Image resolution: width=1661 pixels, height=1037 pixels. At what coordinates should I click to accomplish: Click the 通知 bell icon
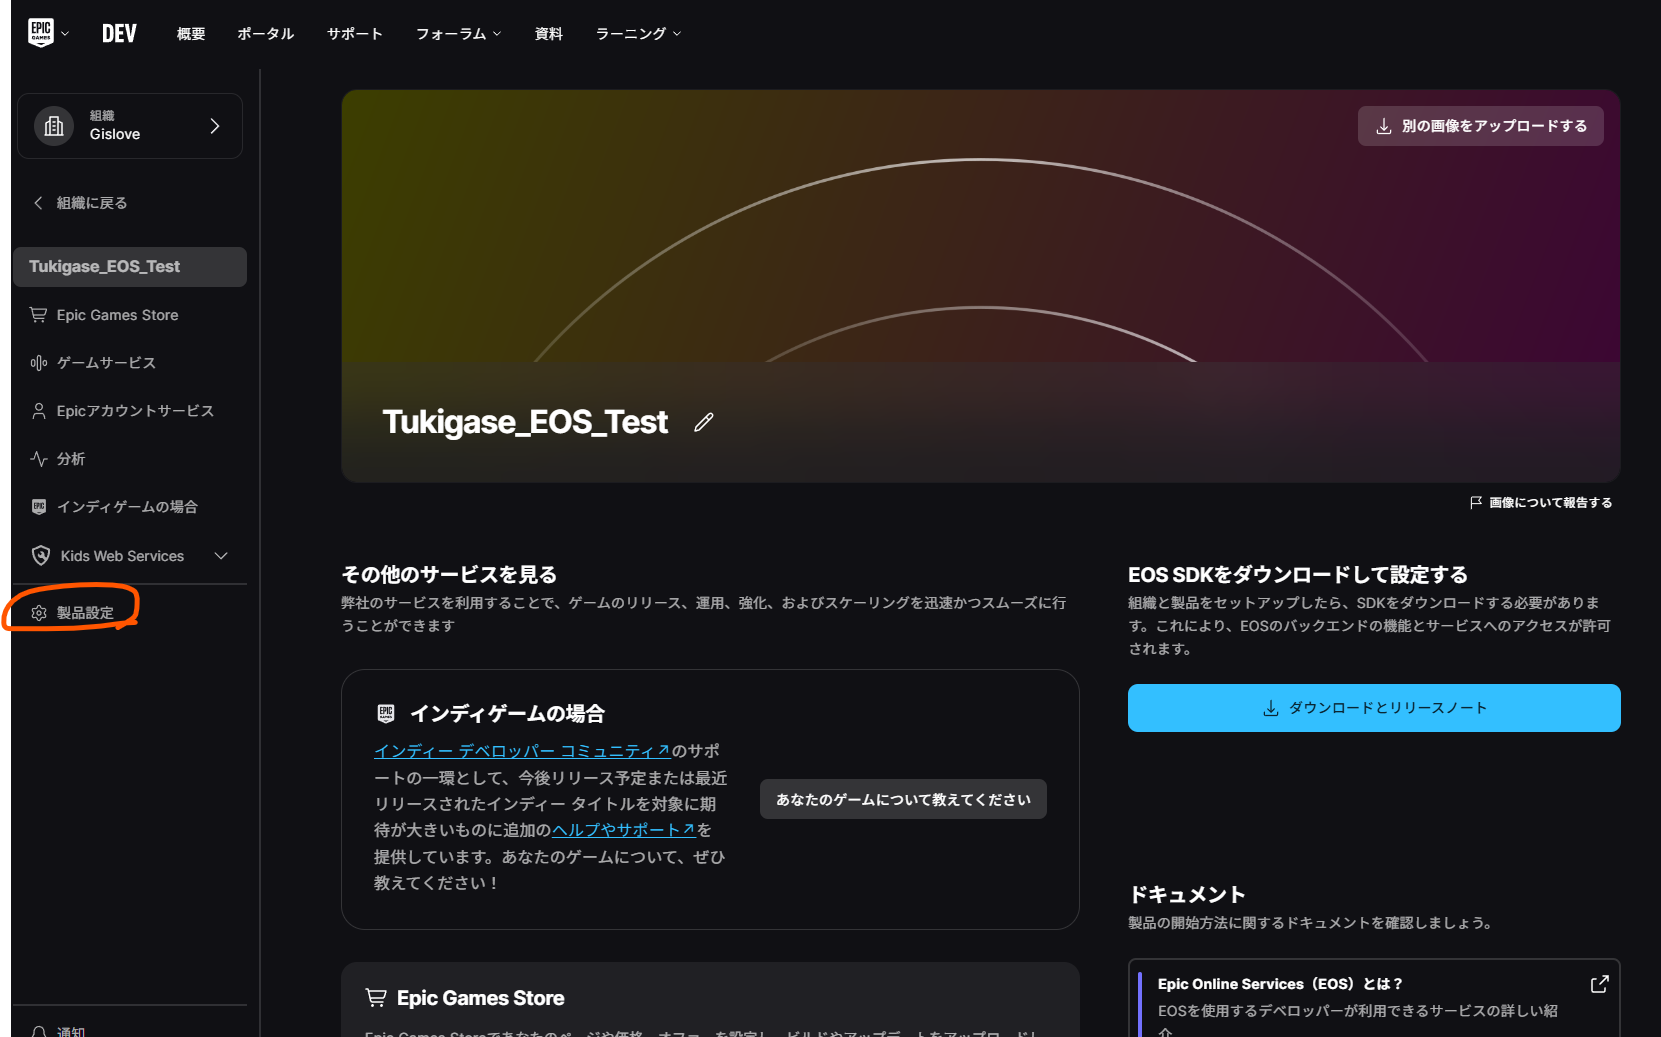39,1031
